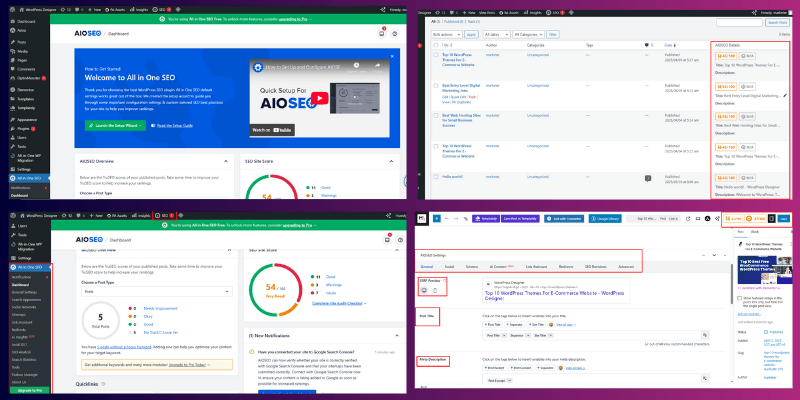Image resolution: width=800 pixels, height=400 pixels.
Task: Click into the Search Posts input field
Action: click(739, 22)
